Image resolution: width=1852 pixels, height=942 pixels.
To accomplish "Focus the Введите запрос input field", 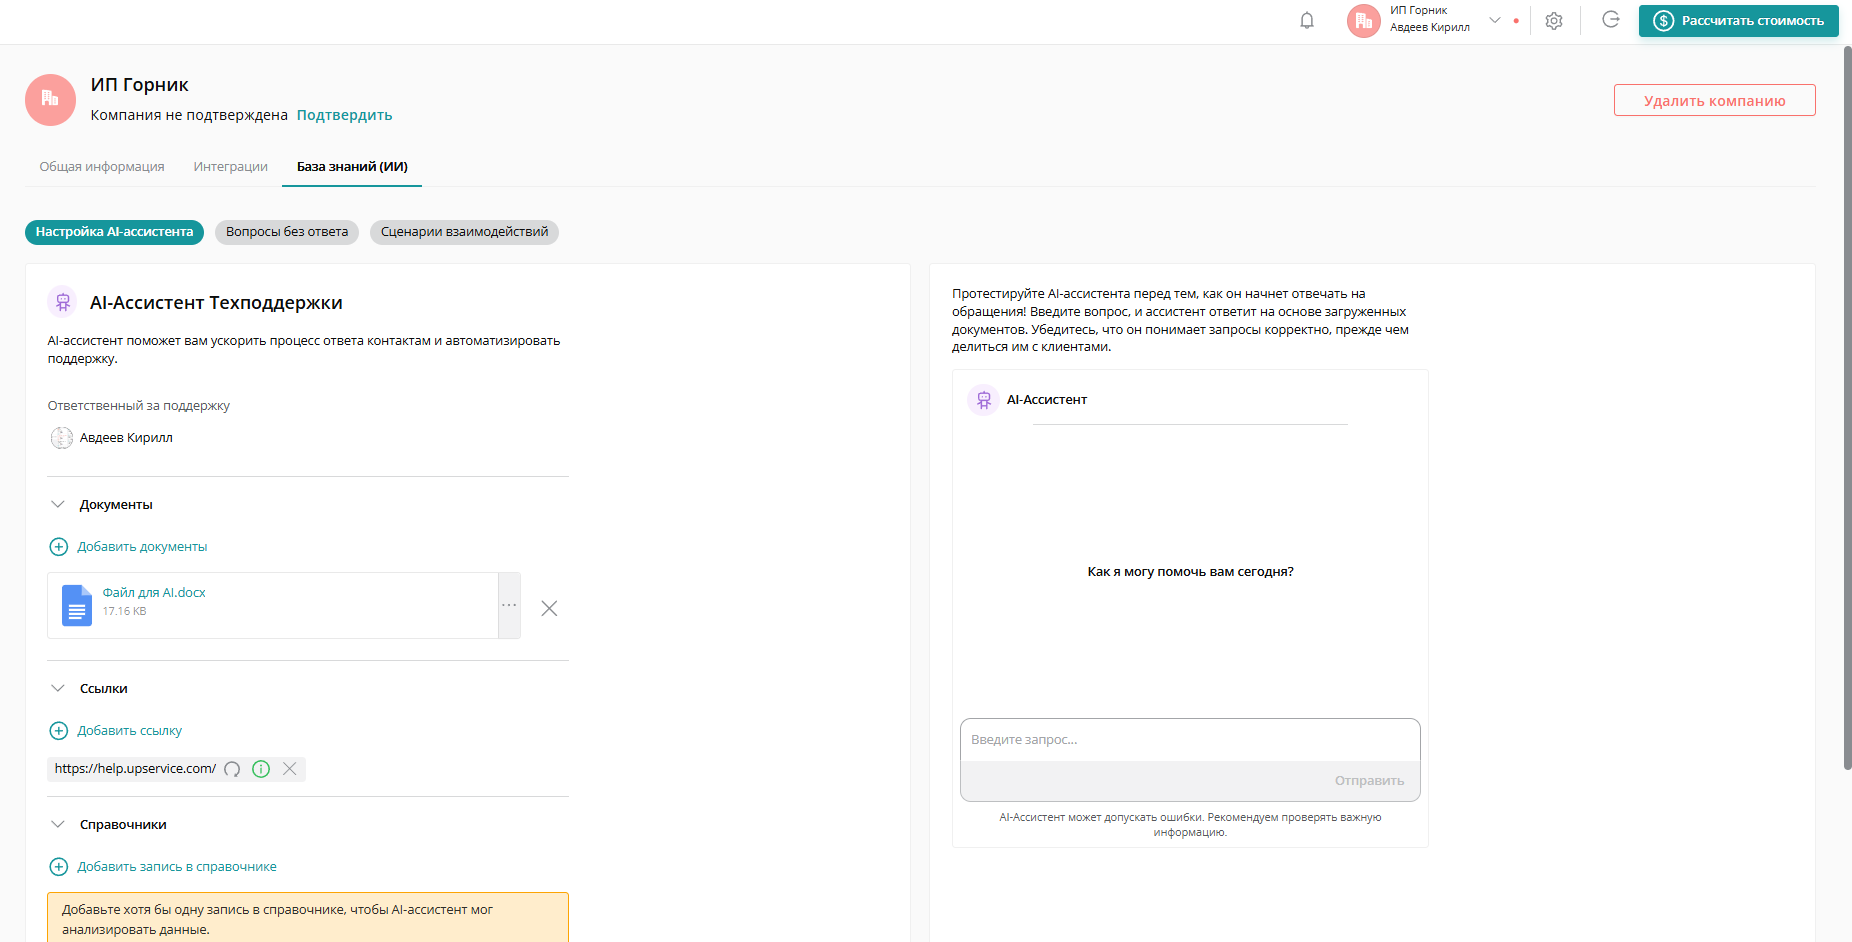I will pos(1190,740).
